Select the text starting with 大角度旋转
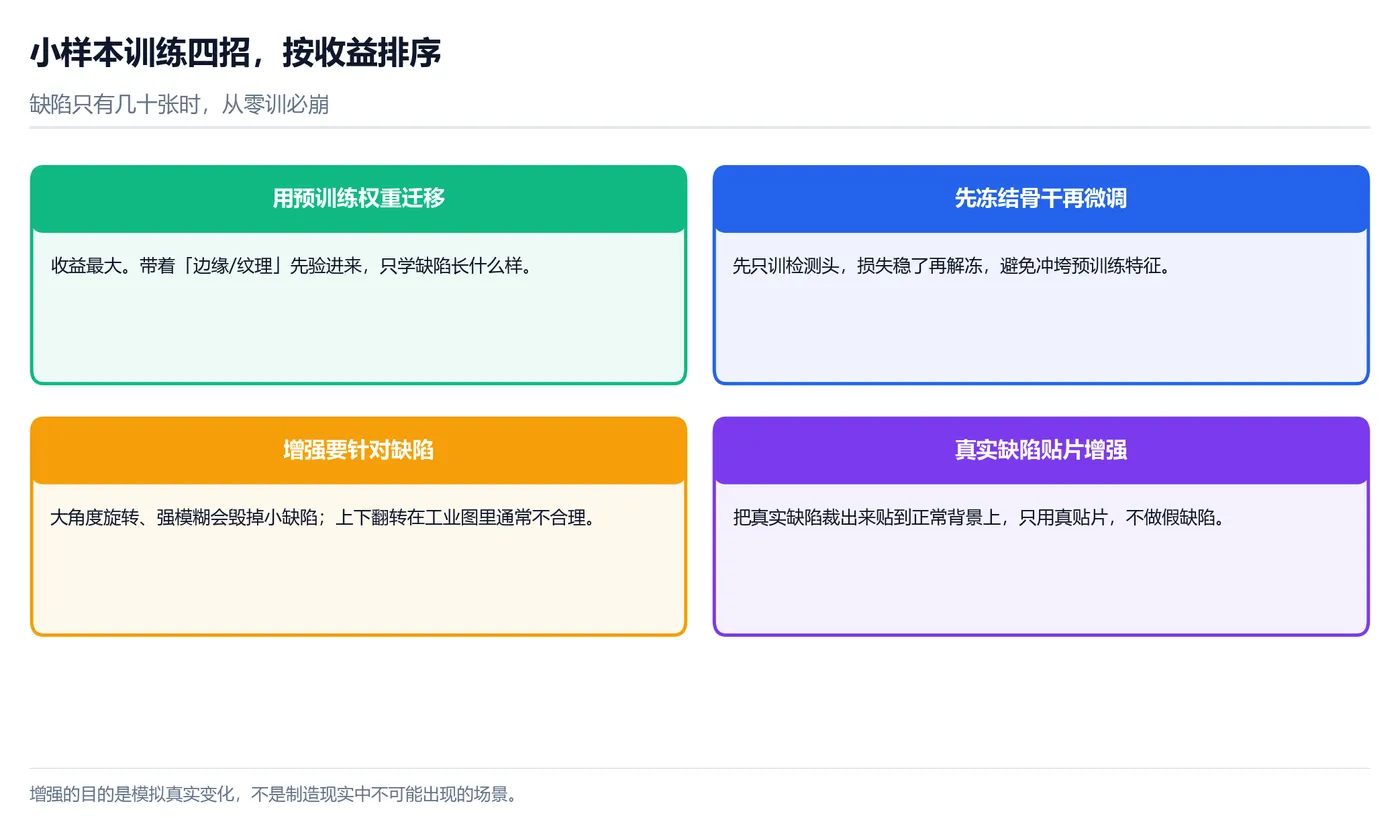 tap(323, 518)
